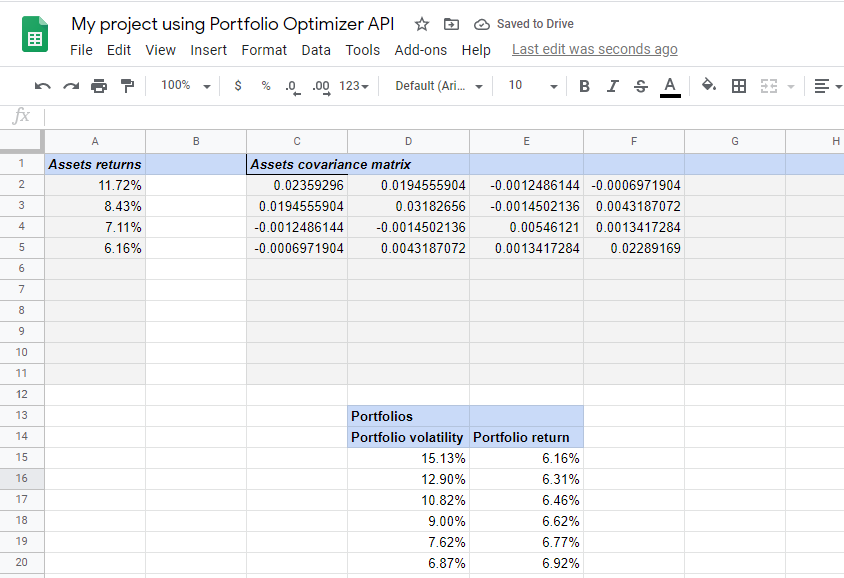The width and height of the screenshot is (844, 578).
Task: Open the Edit menu
Action: coord(119,50)
